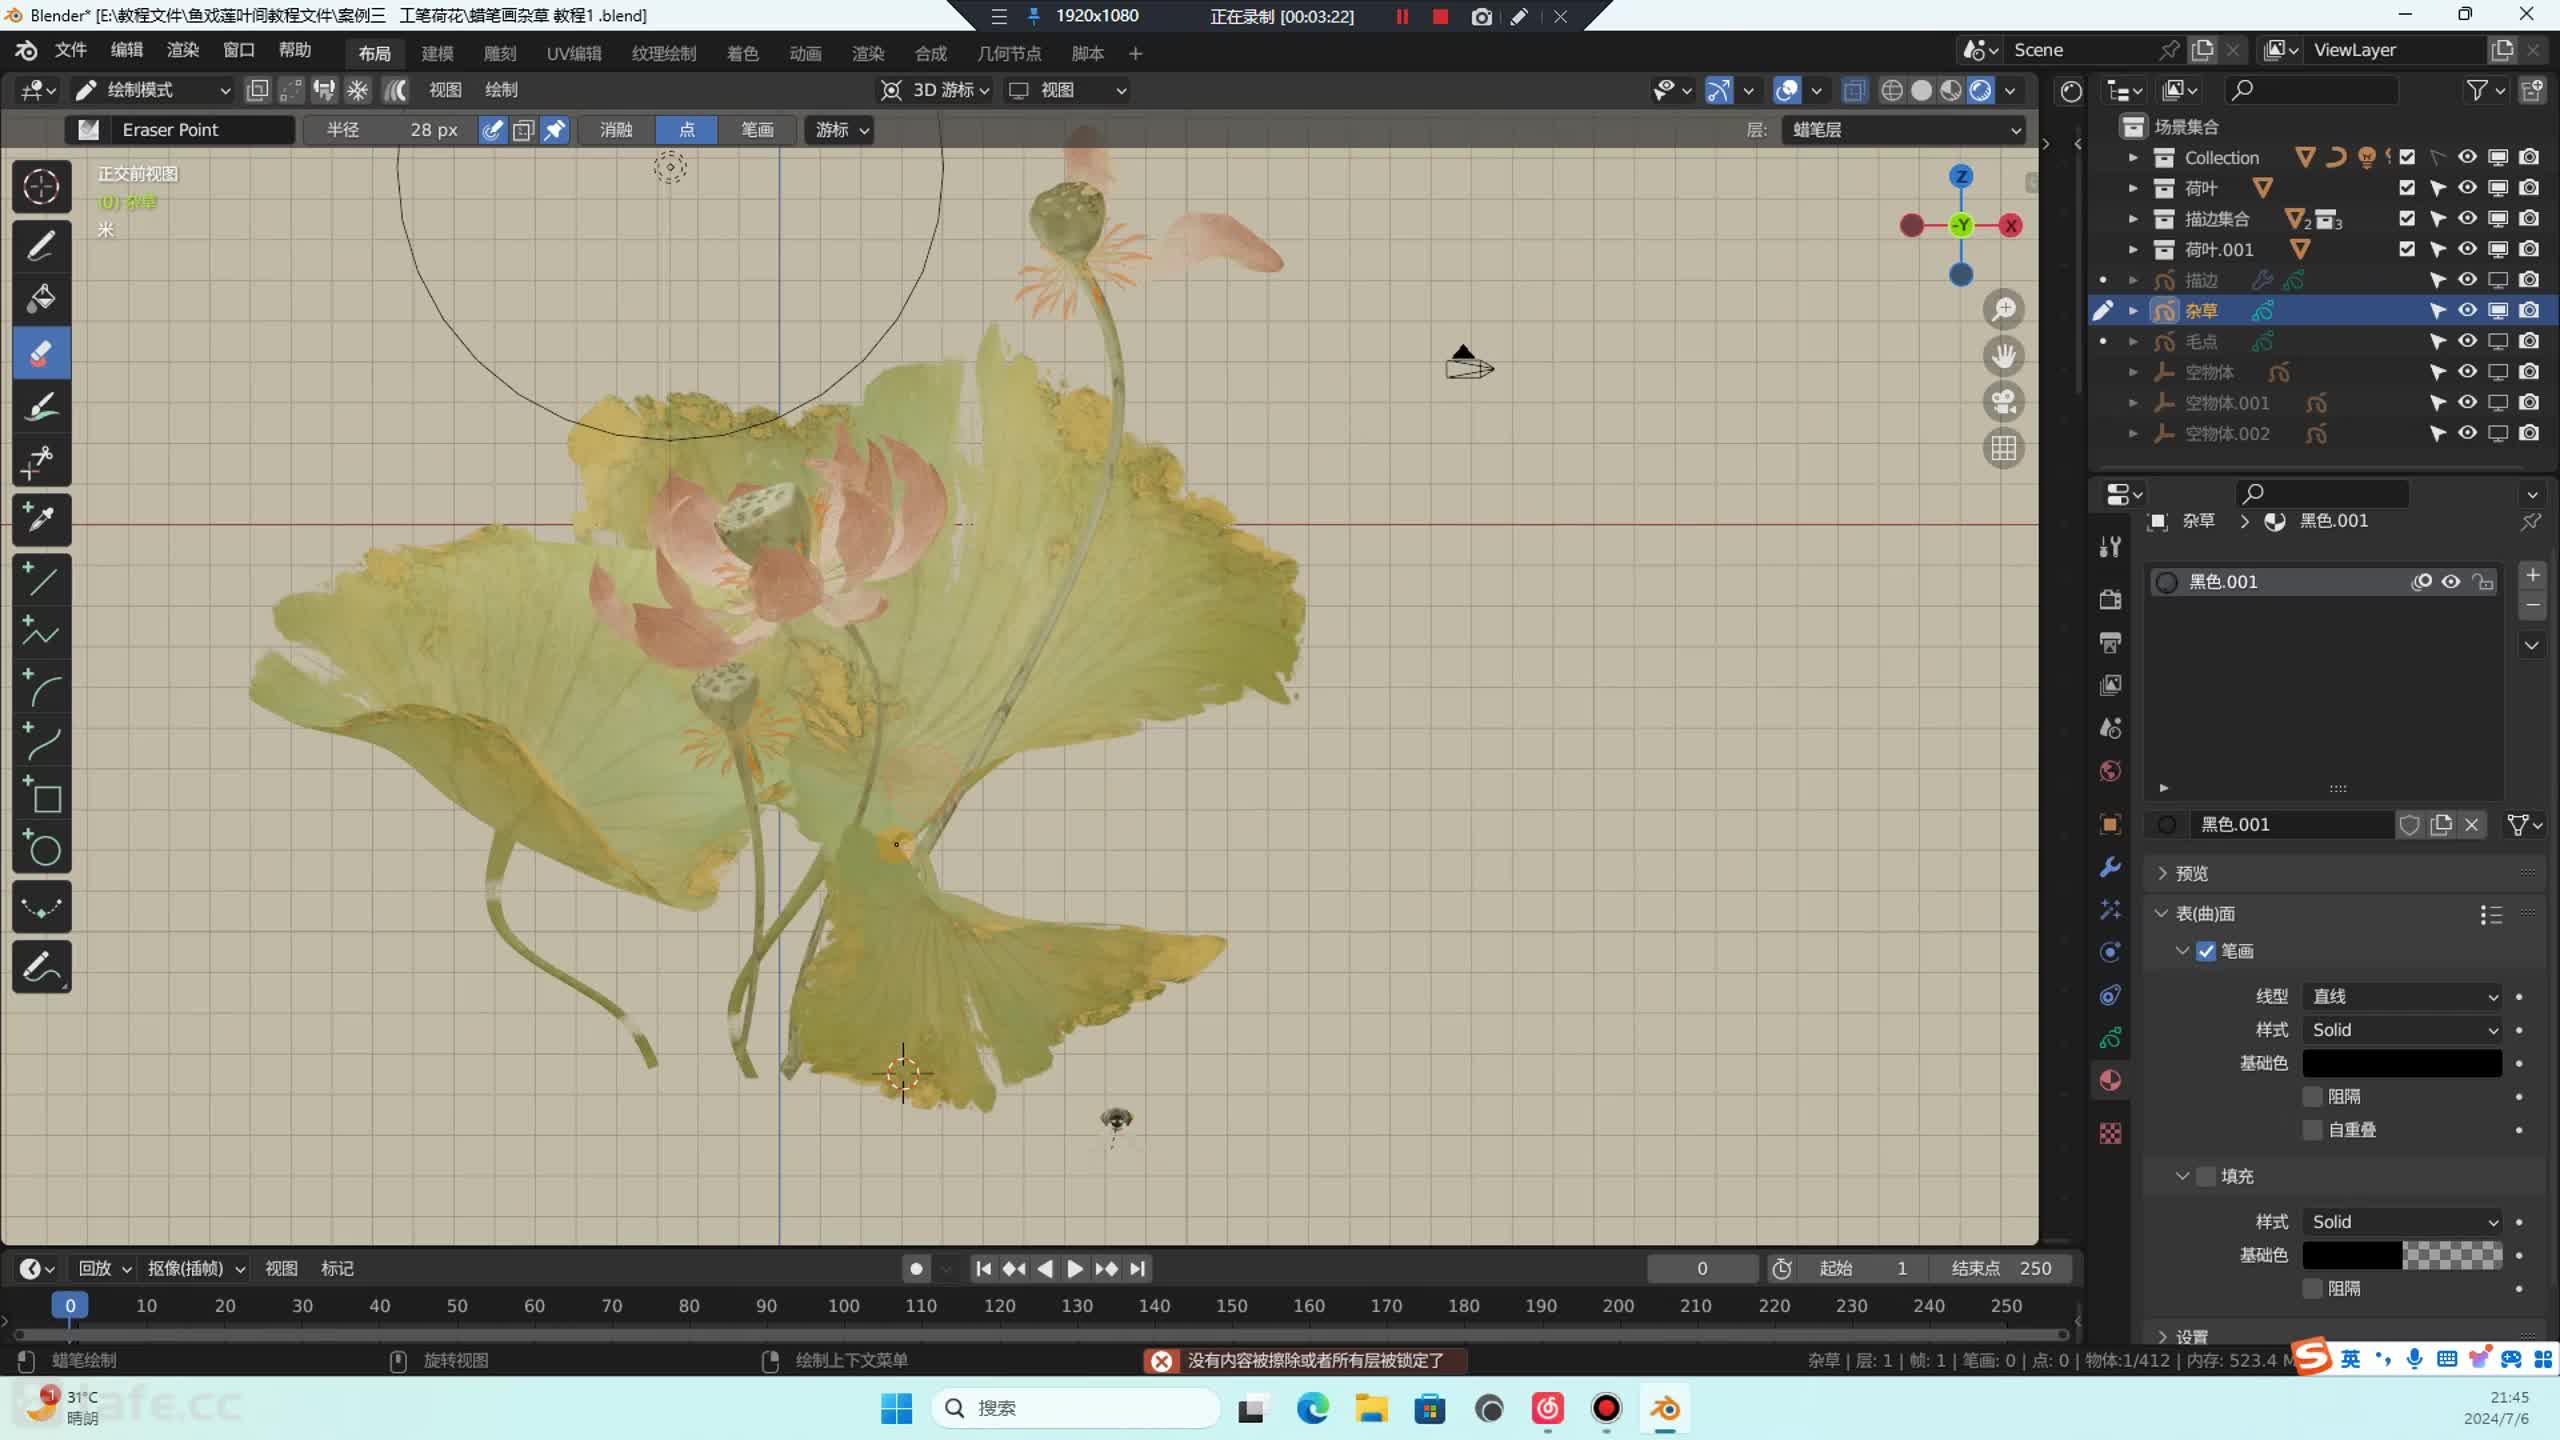This screenshot has width=2560, height=1440.
Task: Expand the Collection tree item
Action: click(2132, 157)
